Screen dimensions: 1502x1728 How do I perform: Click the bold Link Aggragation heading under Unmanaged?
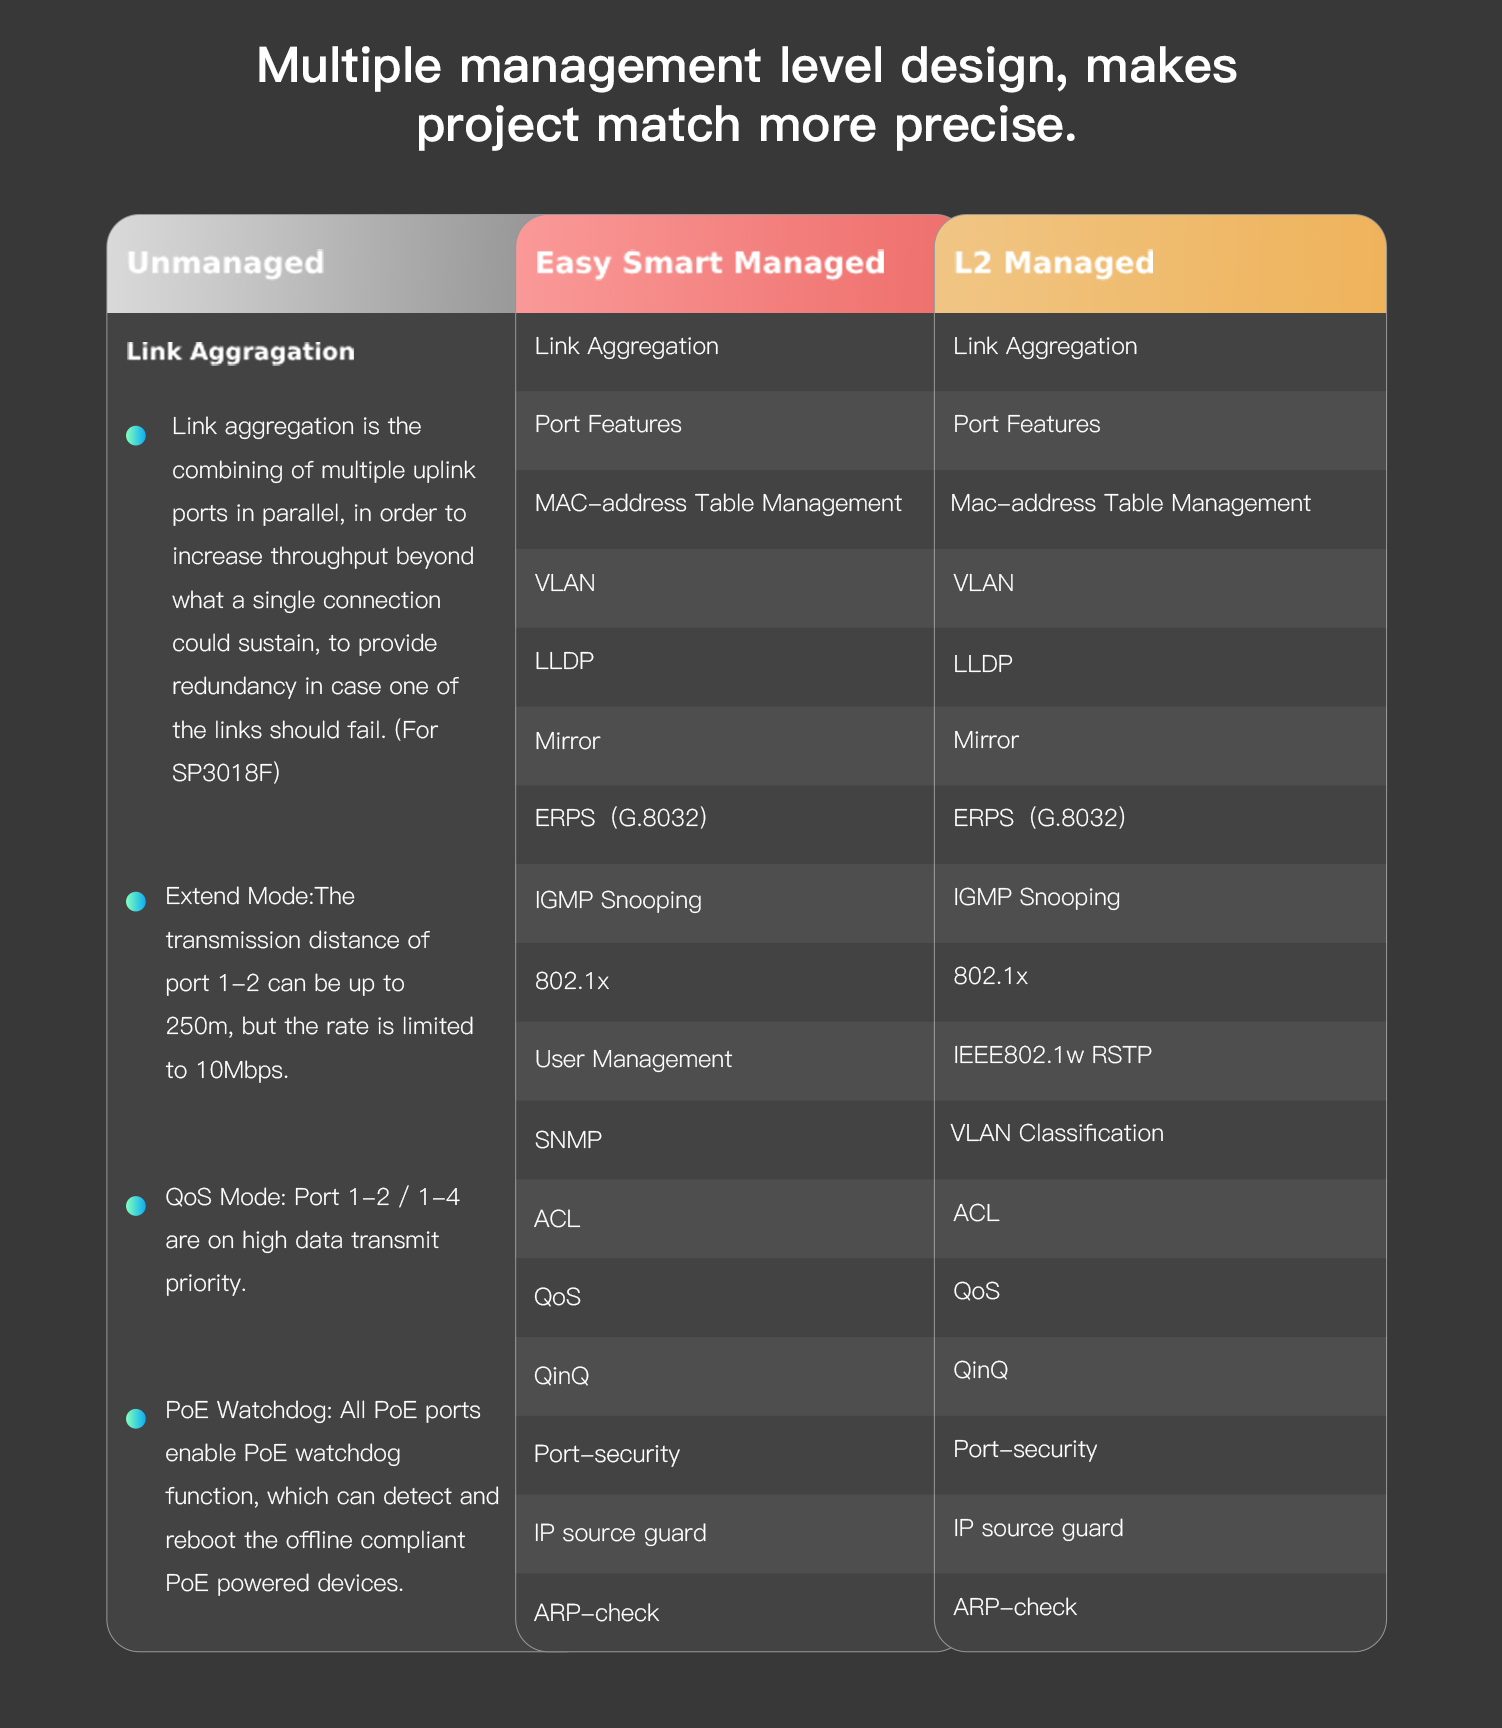click(240, 352)
